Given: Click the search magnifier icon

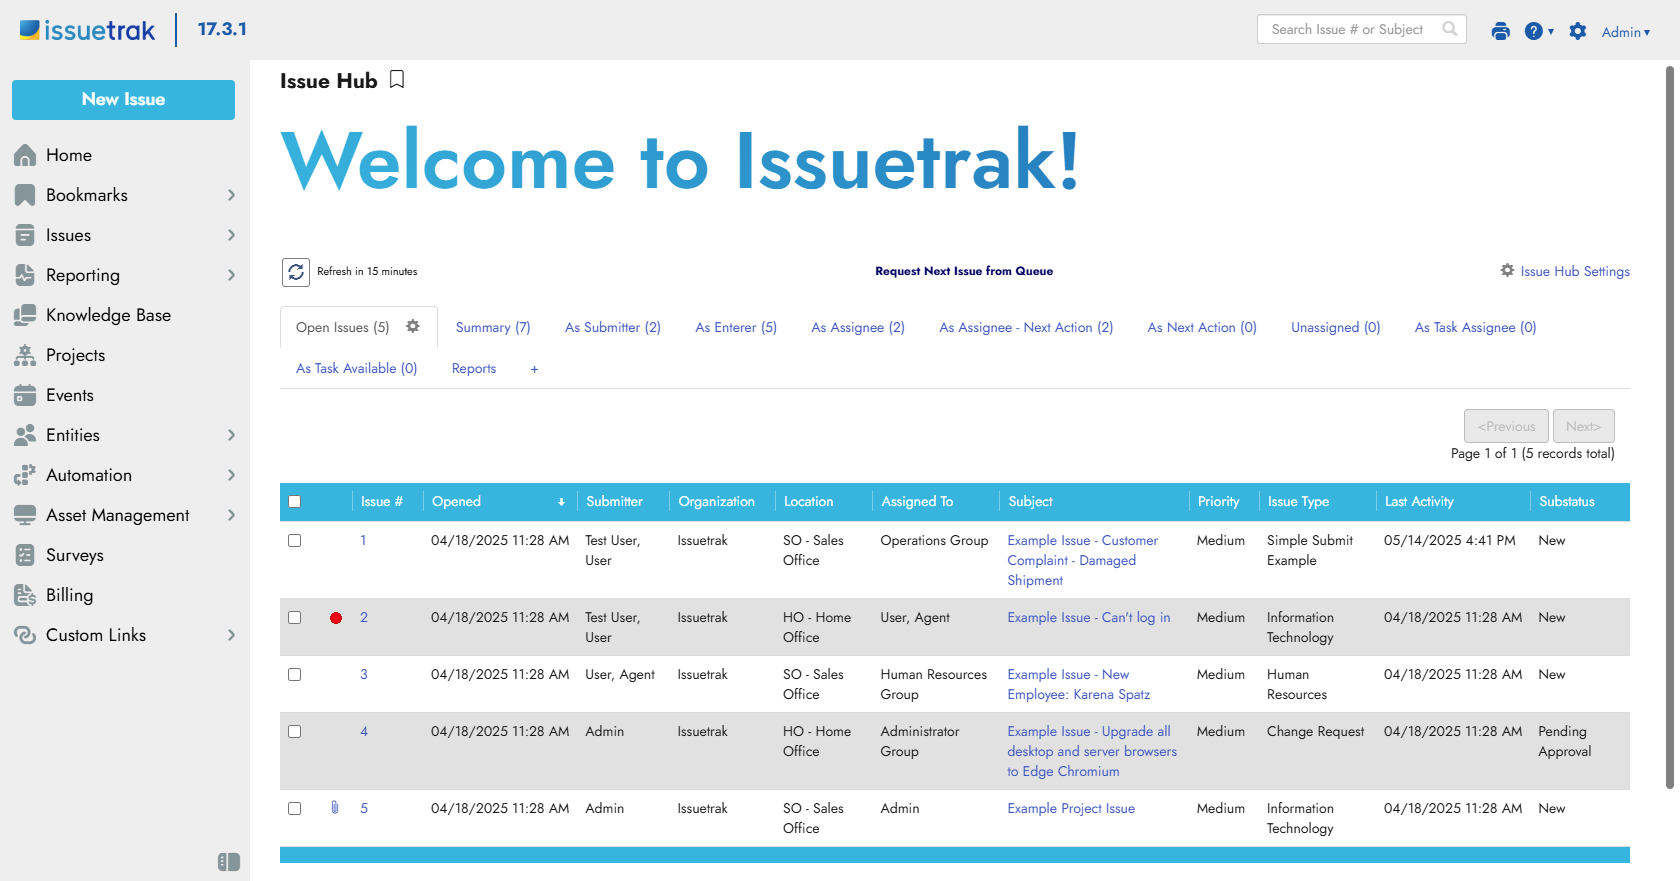Looking at the screenshot, I should point(1450,29).
